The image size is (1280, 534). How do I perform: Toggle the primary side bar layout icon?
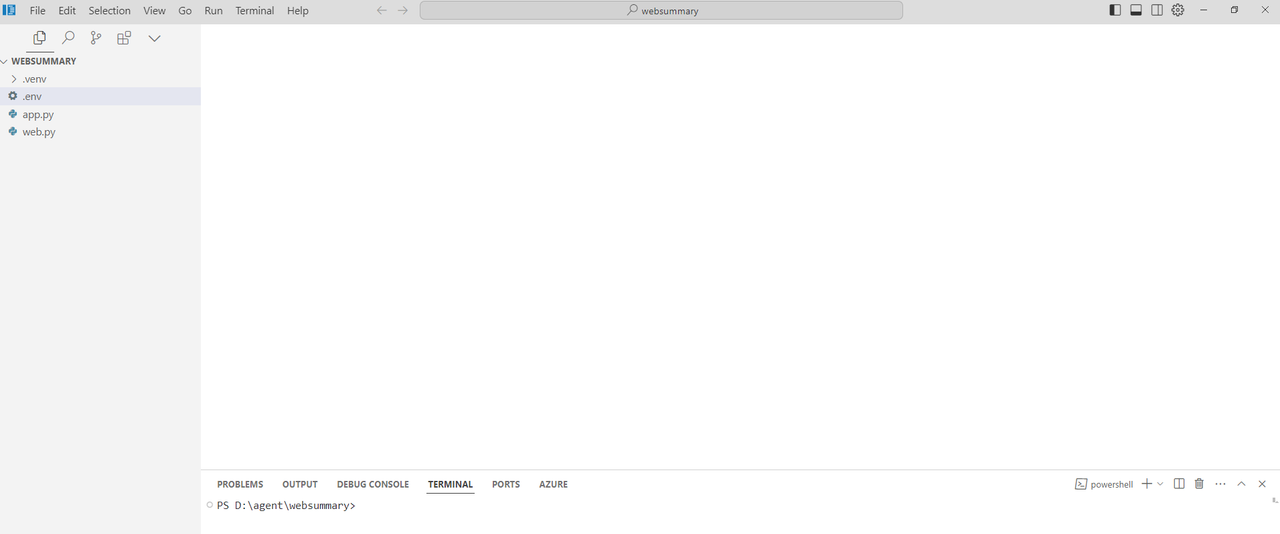[1116, 10]
